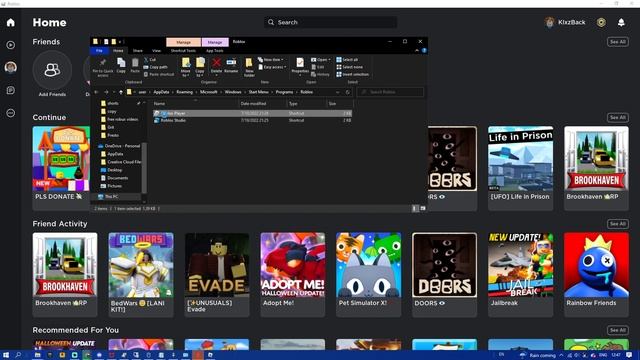
Task: Collapse Explorer ribbon with chevron
Action: pos(417,51)
